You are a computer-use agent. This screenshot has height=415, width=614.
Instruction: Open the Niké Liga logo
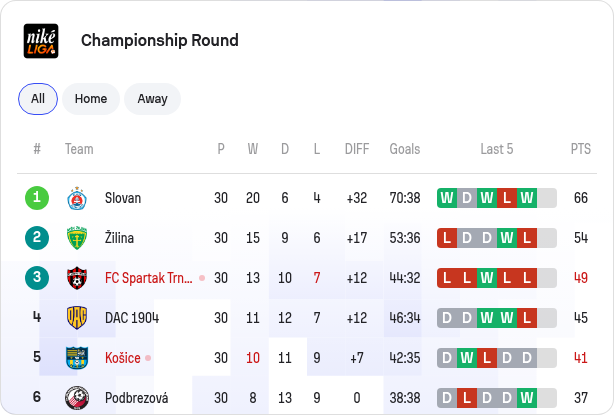coord(41,41)
